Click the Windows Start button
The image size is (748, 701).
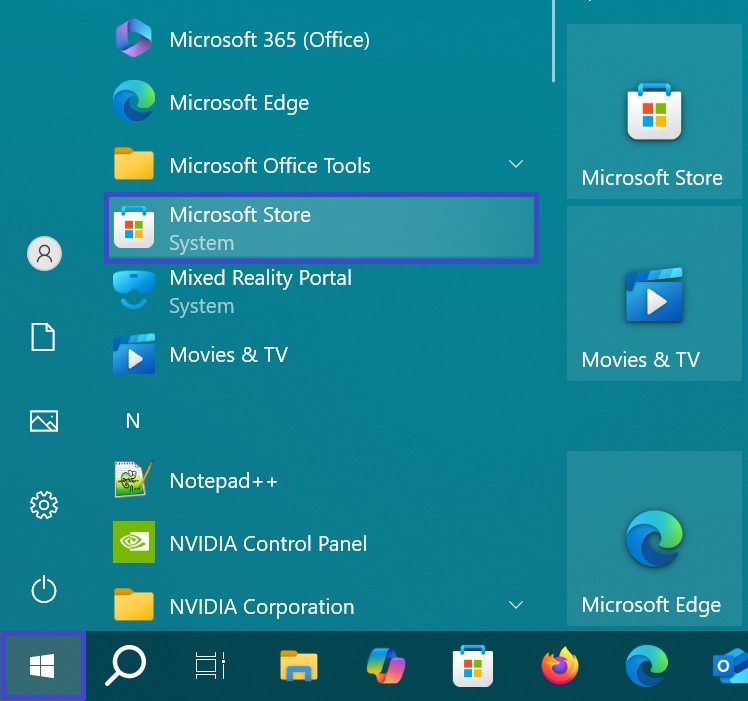(x=43, y=666)
